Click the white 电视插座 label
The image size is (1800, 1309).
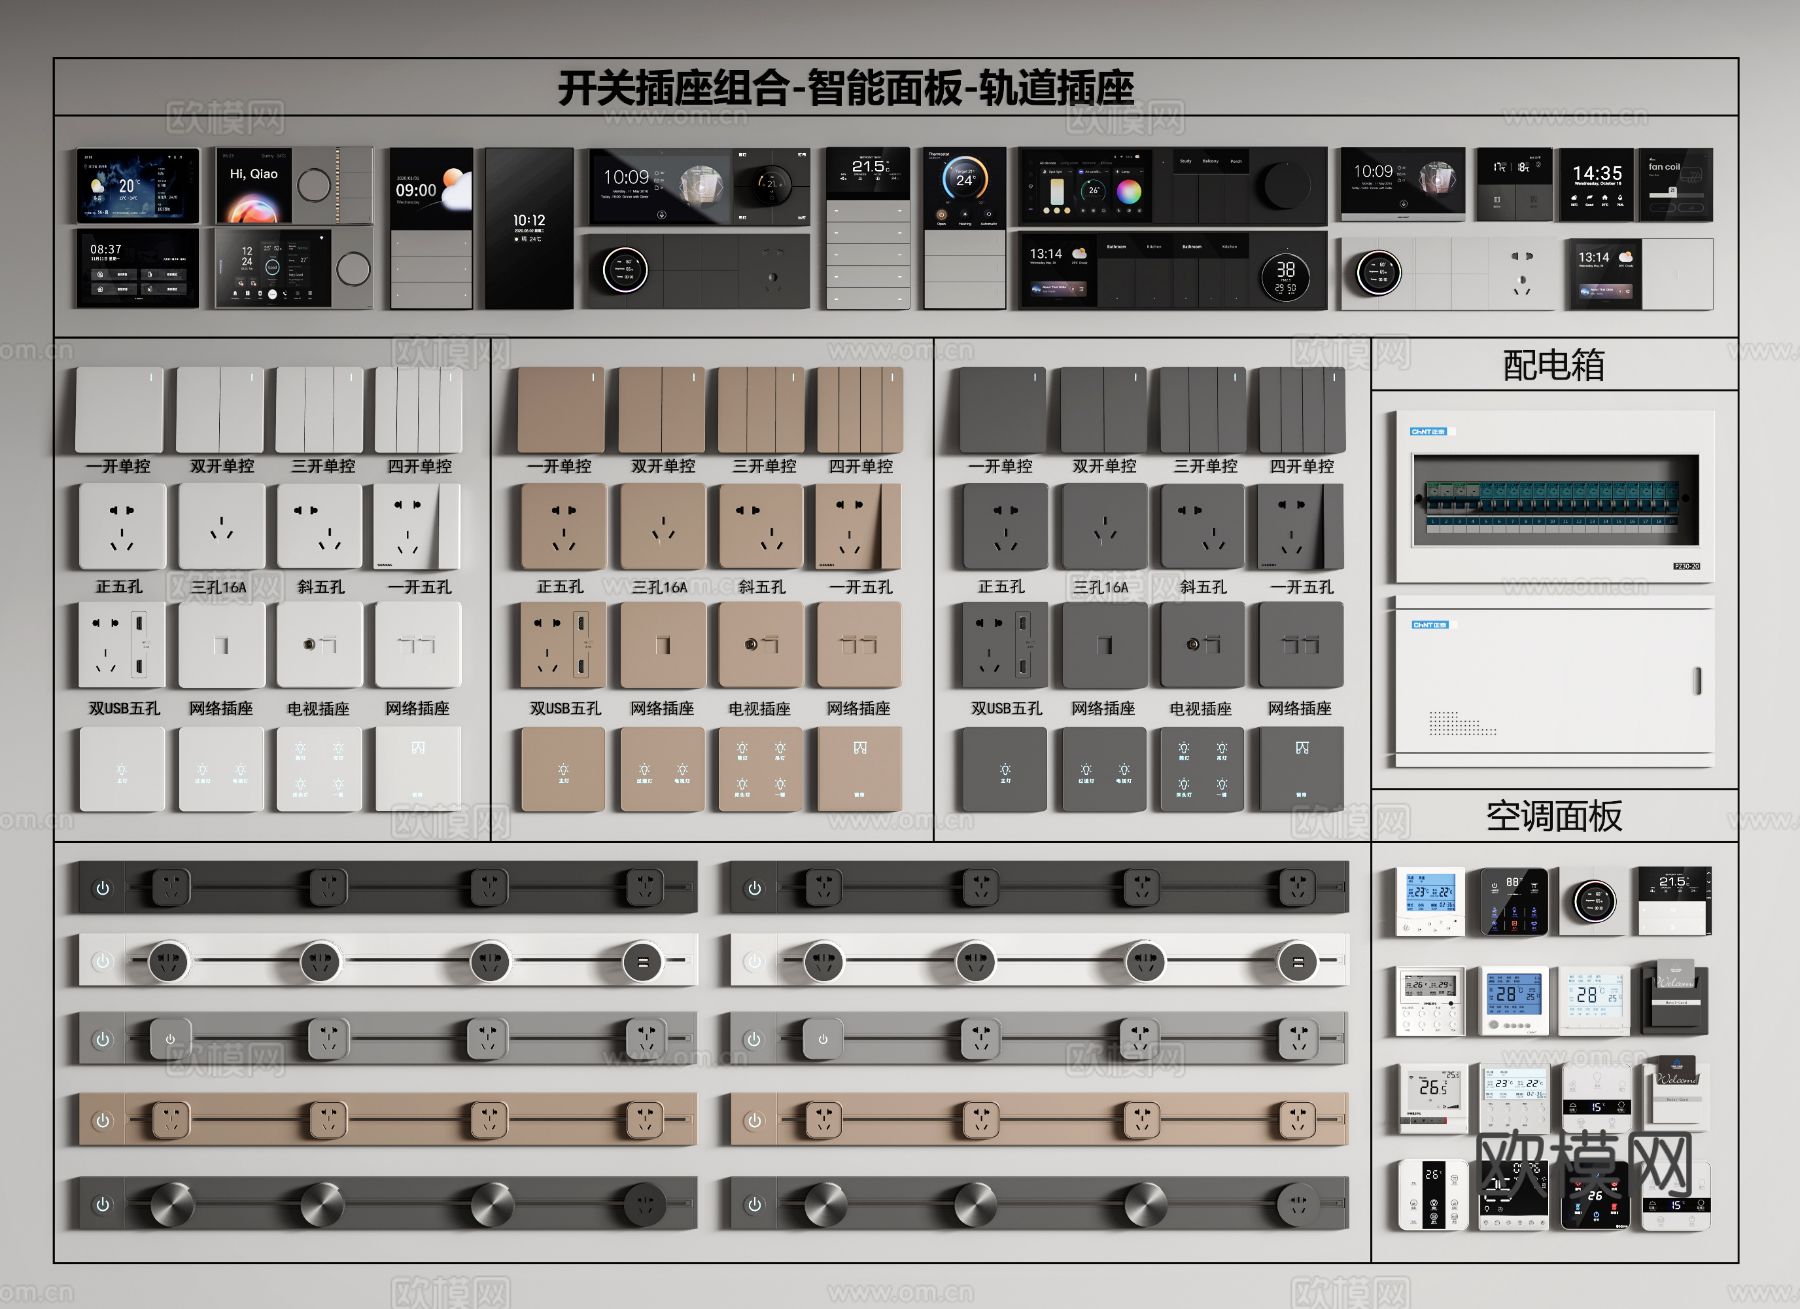pos(318,708)
